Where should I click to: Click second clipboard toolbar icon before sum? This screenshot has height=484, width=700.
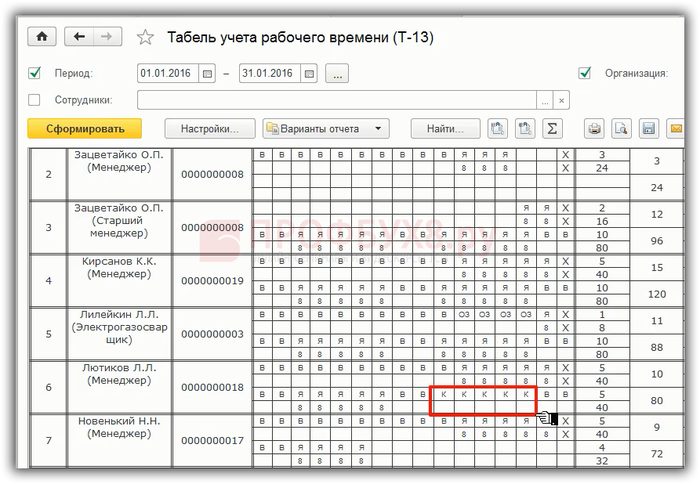pyautogui.click(x=525, y=129)
